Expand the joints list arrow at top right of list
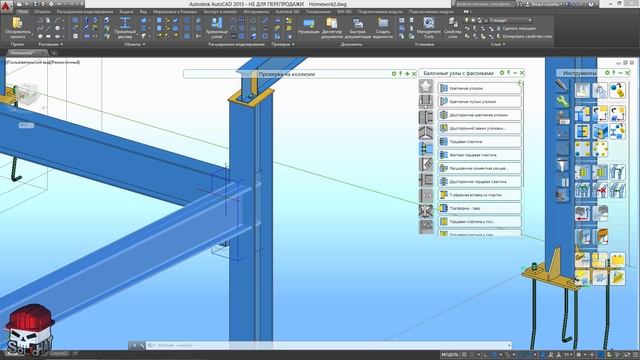 coord(520,83)
